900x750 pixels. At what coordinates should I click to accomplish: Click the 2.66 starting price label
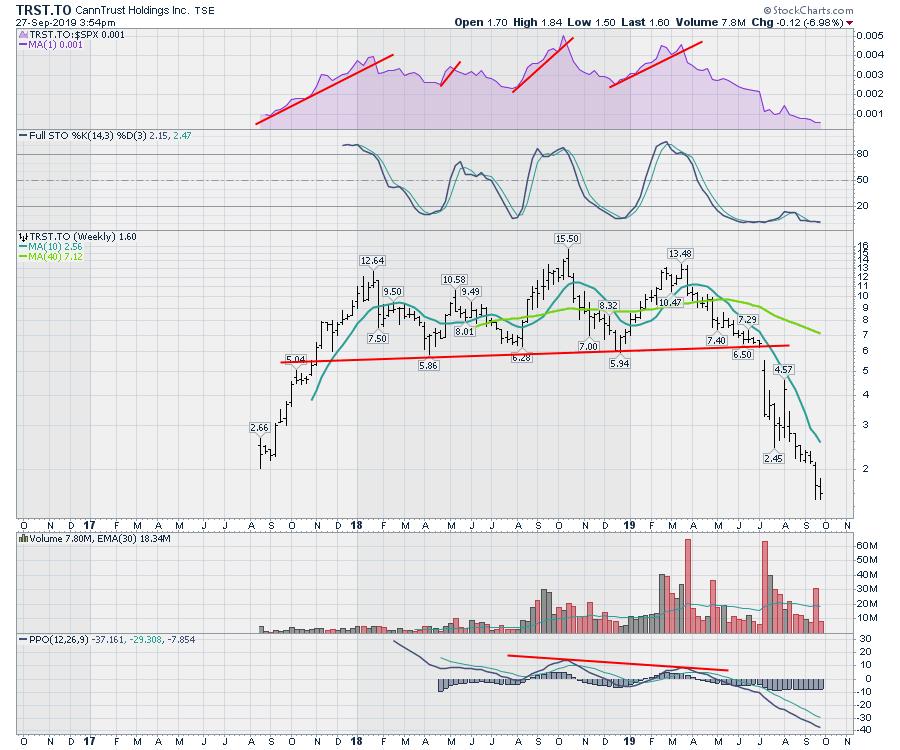[259, 428]
